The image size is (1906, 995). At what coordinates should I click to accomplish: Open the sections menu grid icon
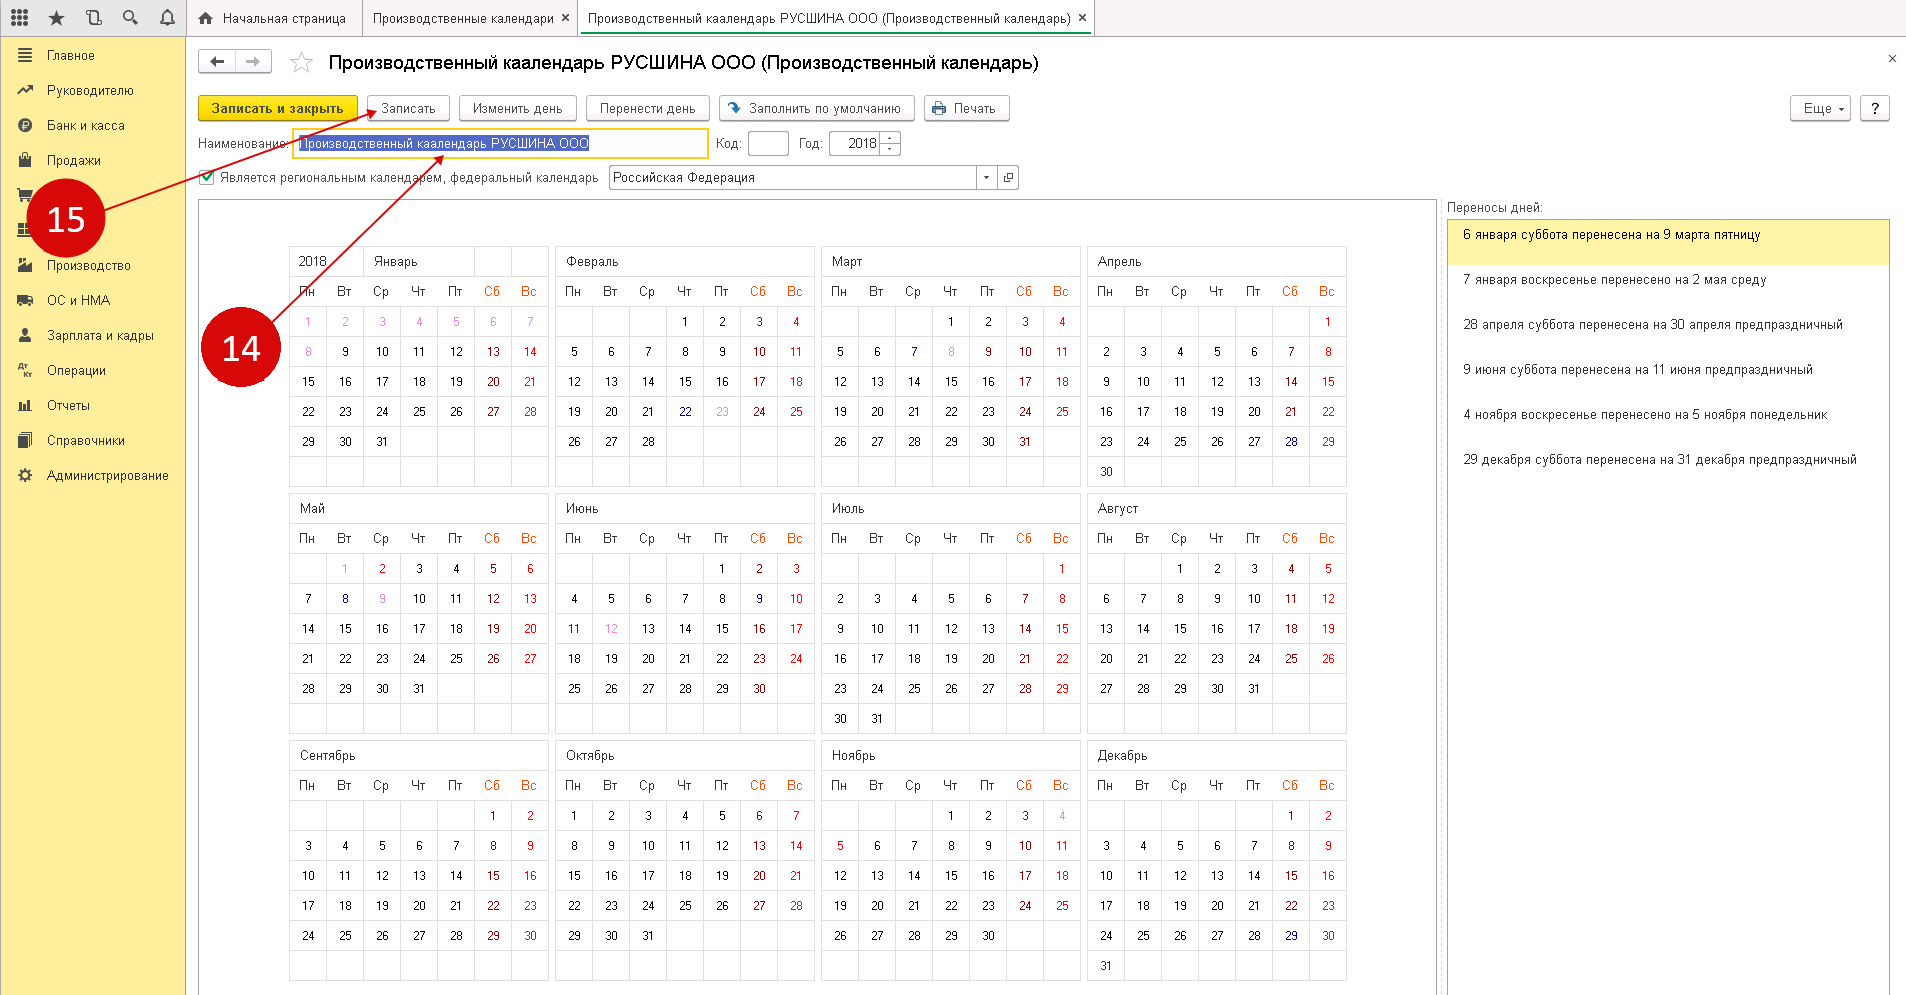click(x=20, y=17)
